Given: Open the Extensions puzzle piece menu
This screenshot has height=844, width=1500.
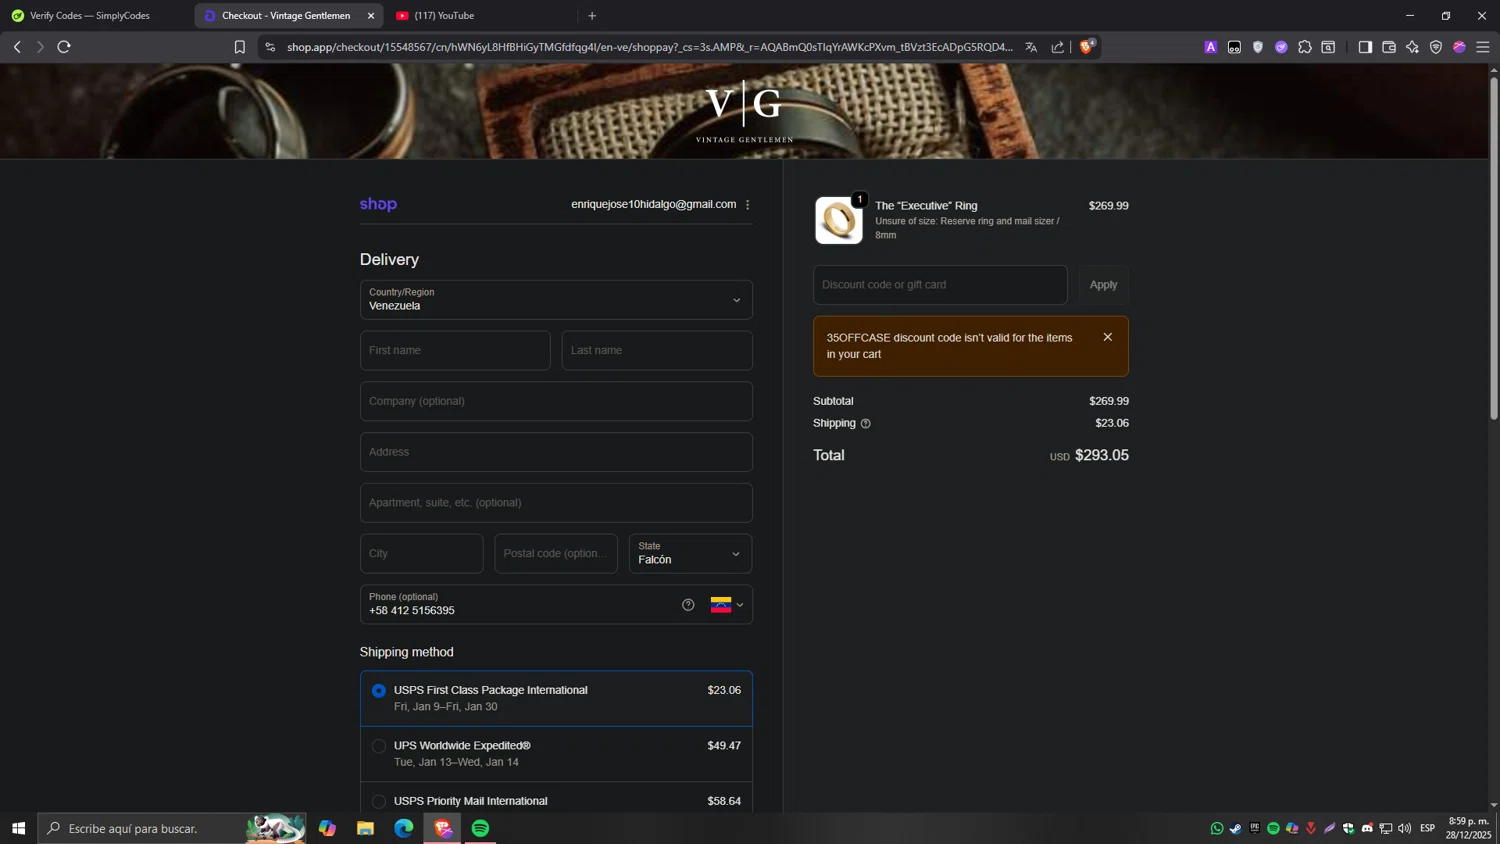Looking at the screenshot, I should point(1305,47).
